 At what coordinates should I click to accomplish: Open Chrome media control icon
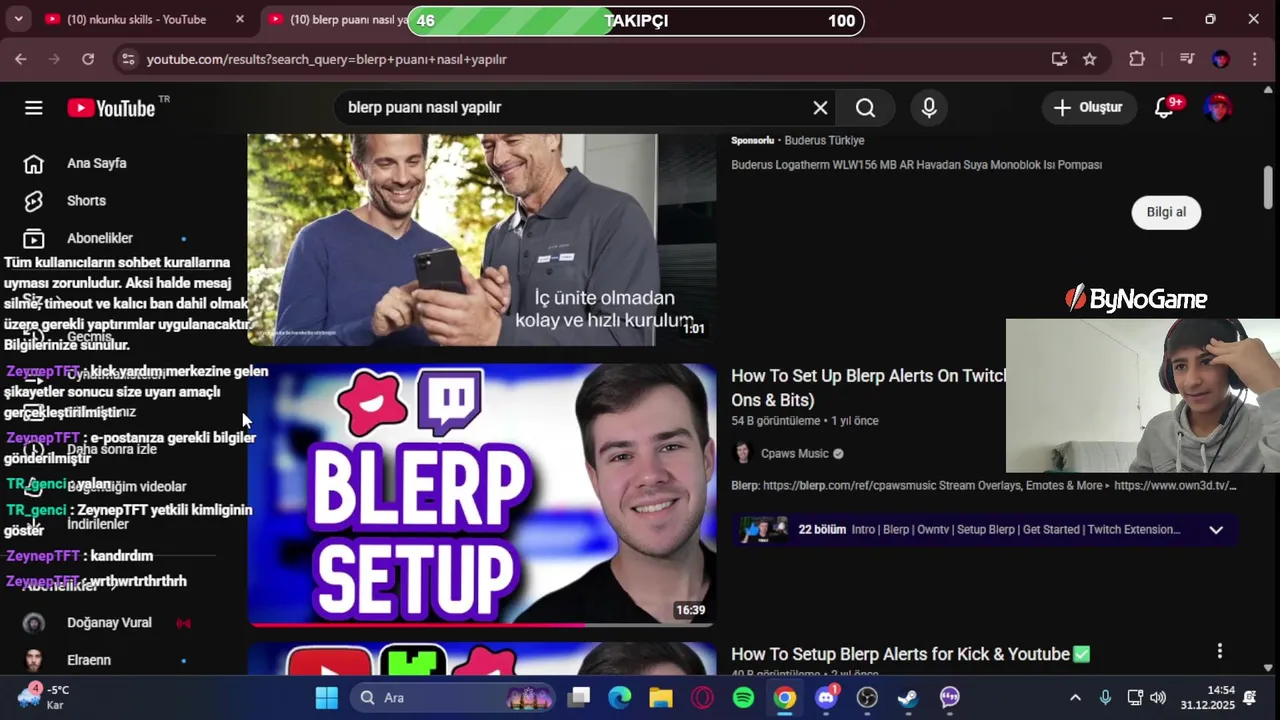tap(1187, 59)
